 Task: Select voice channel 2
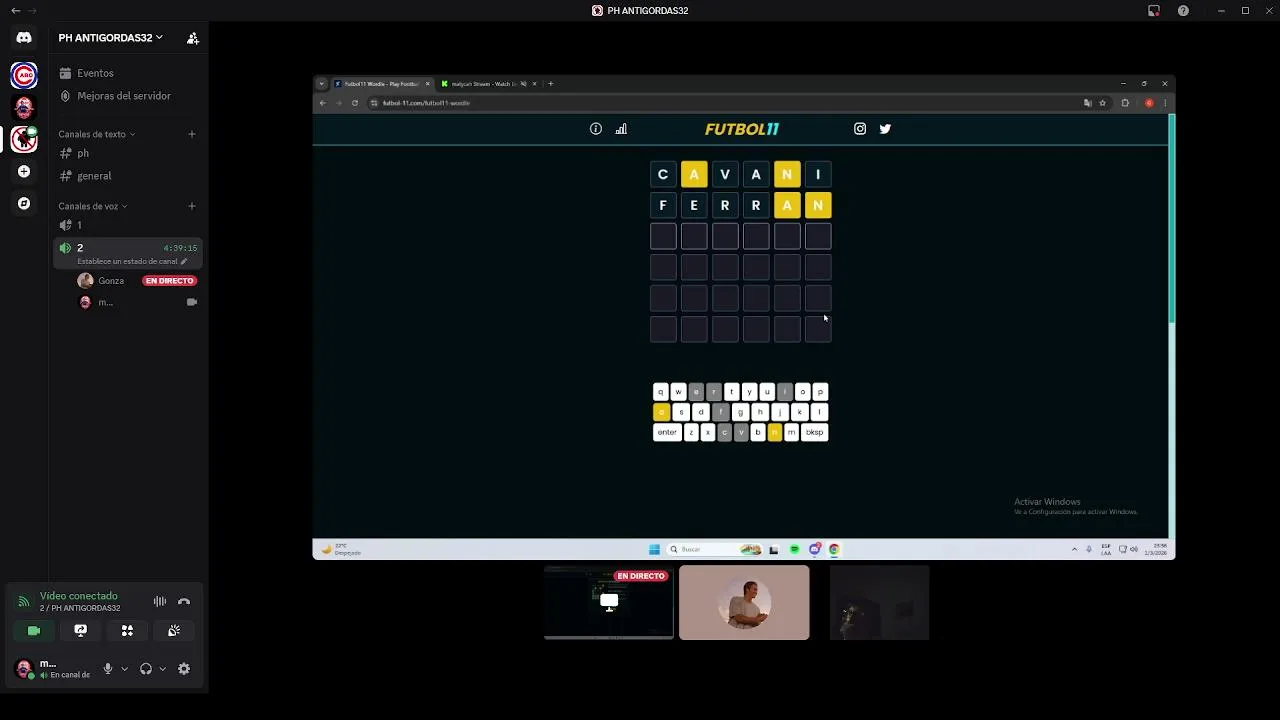(128, 254)
